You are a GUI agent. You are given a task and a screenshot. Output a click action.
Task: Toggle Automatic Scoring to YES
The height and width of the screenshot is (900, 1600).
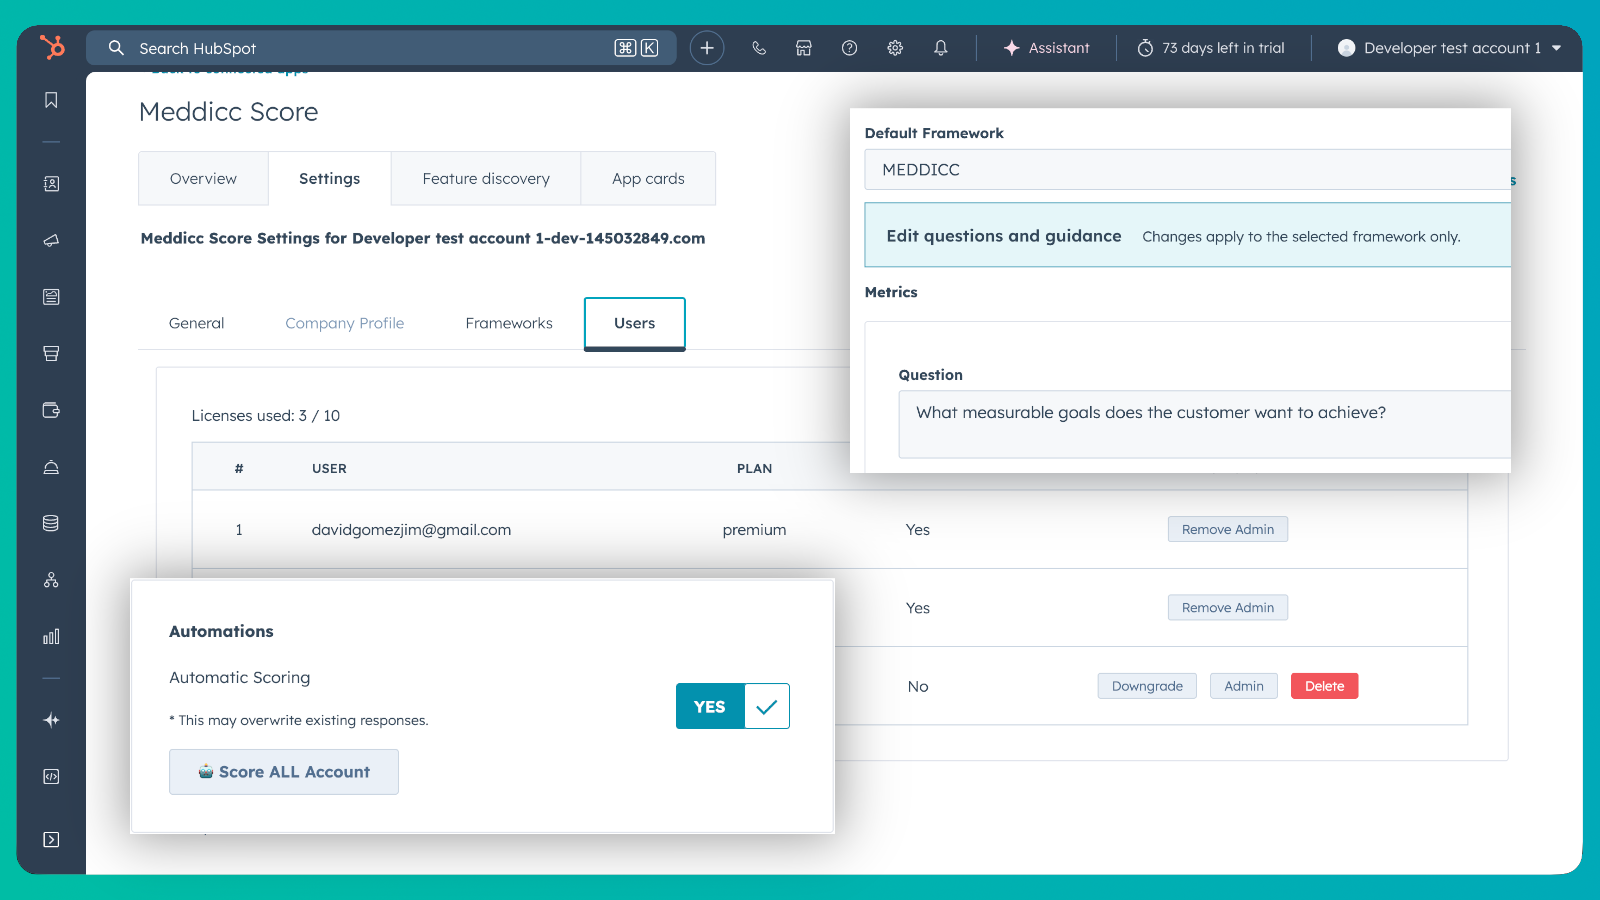click(x=709, y=706)
